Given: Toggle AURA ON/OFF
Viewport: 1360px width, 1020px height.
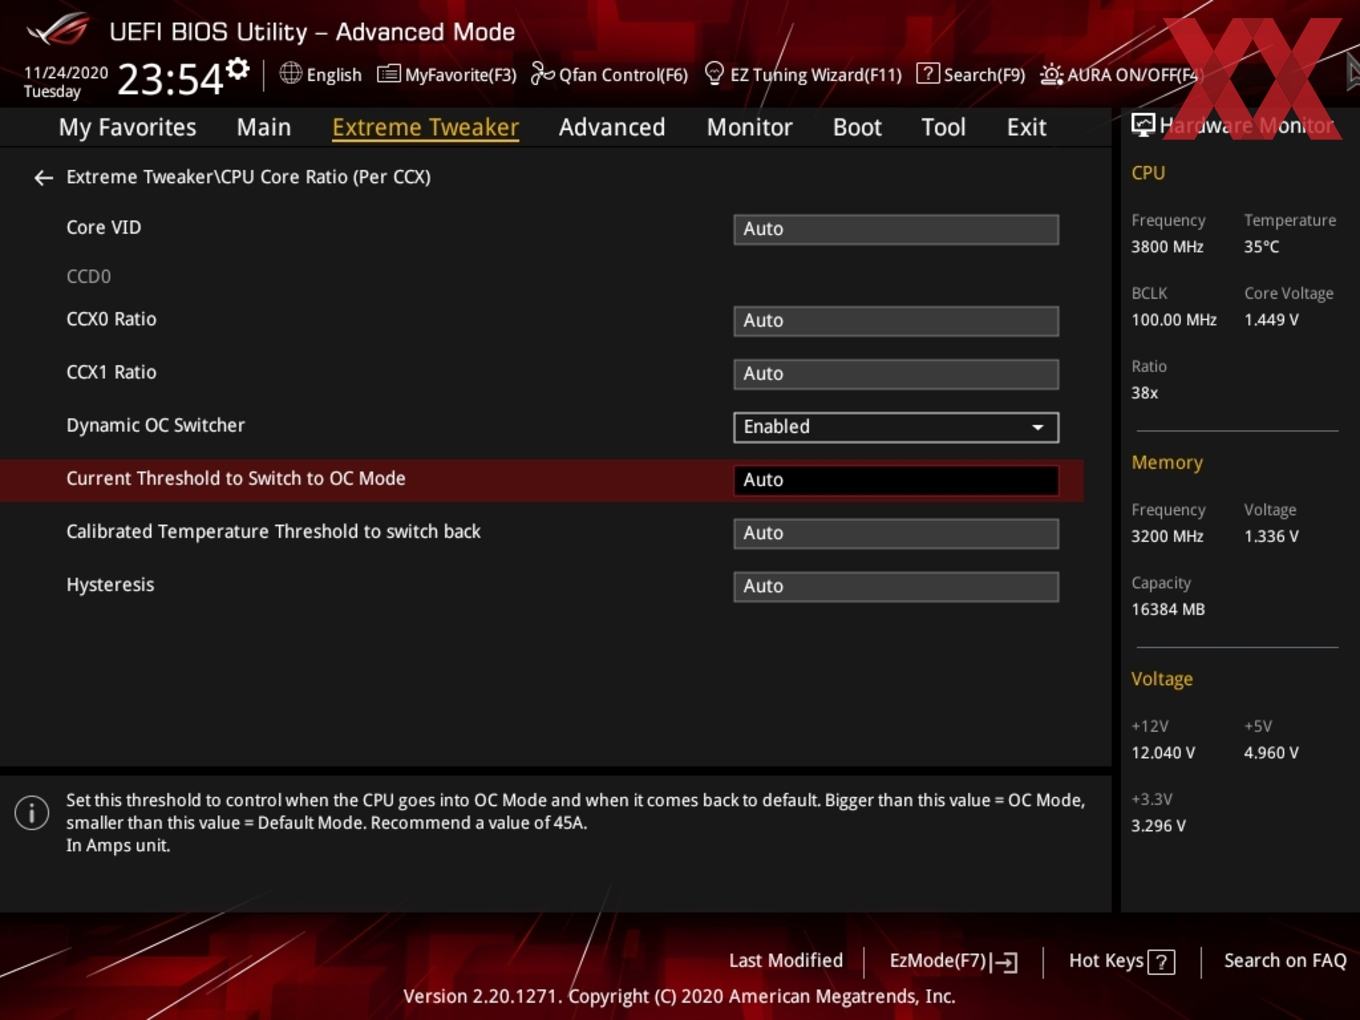Looking at the screenshot, I should tap(1132, 75).
